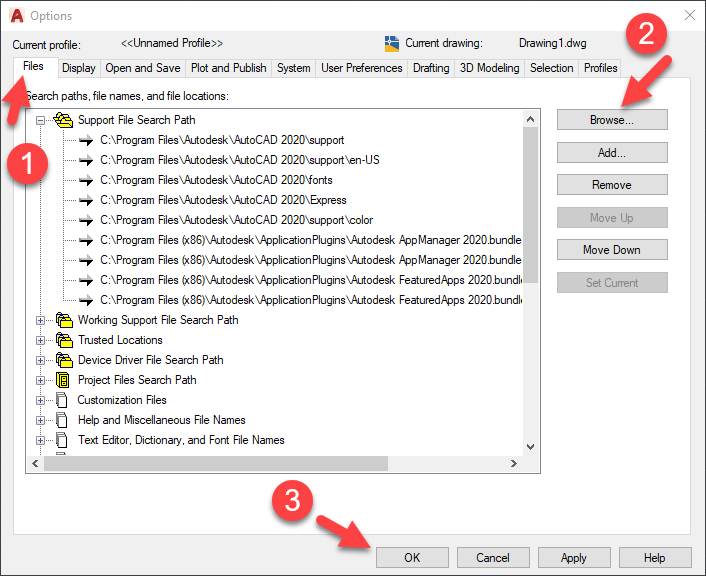Click the Trusted Locations folder icon
Screen dimensions: 706x576
pos(64,340)
